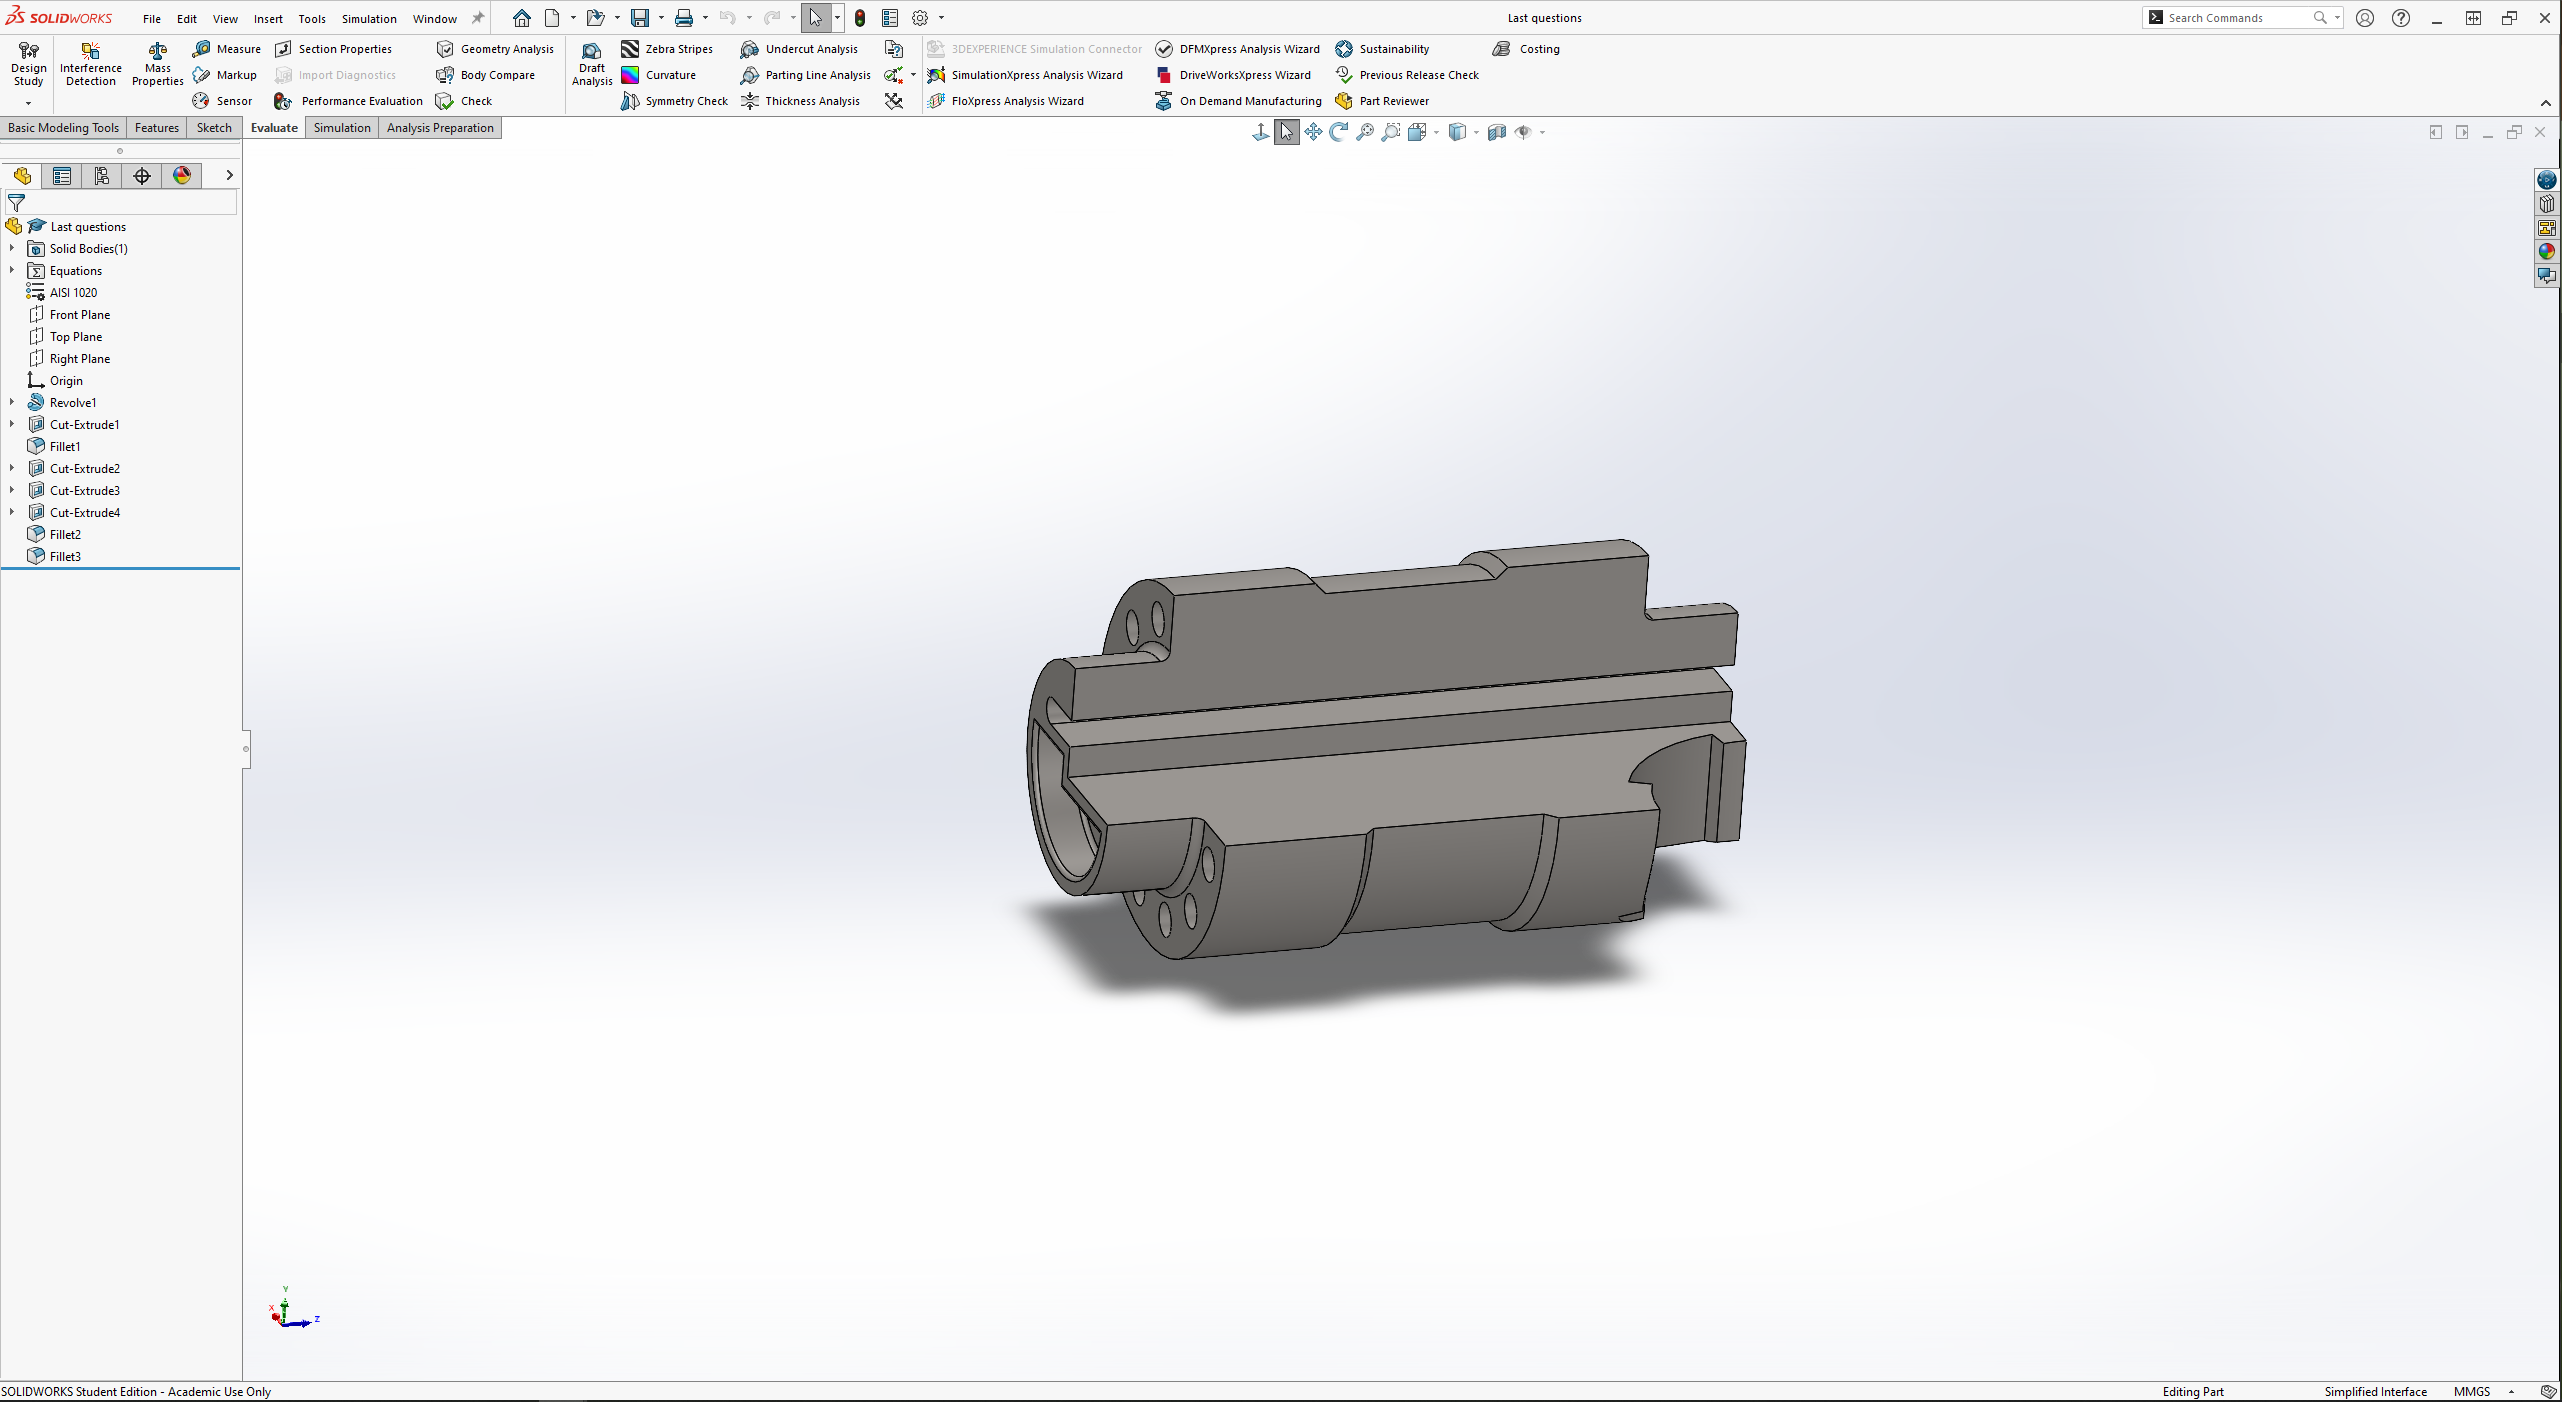Open the Costing tool

tap(1527, 49)
